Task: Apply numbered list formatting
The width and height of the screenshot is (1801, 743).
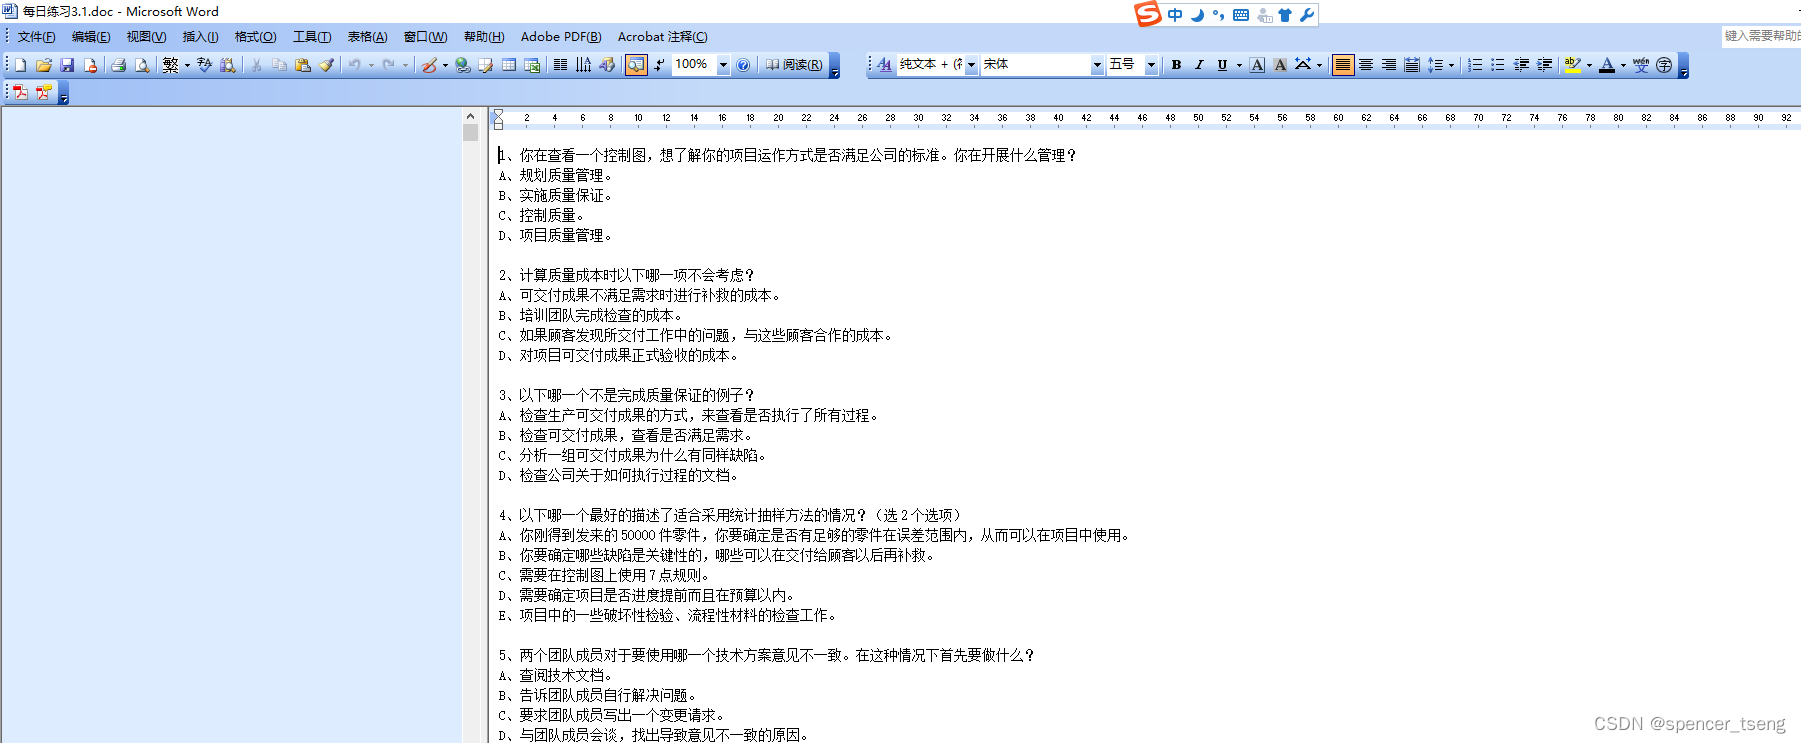Action: tap(1475, 65)
